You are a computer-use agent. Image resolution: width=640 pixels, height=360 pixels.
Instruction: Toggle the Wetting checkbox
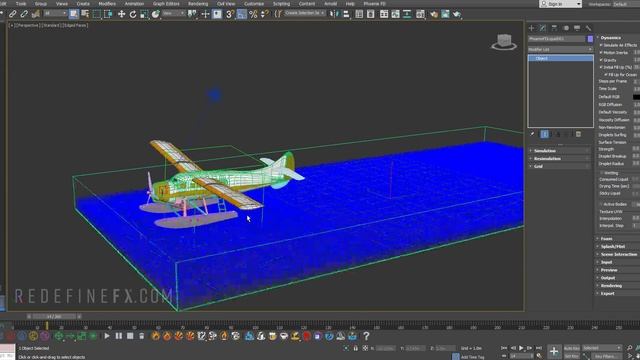tap(601, 173)
